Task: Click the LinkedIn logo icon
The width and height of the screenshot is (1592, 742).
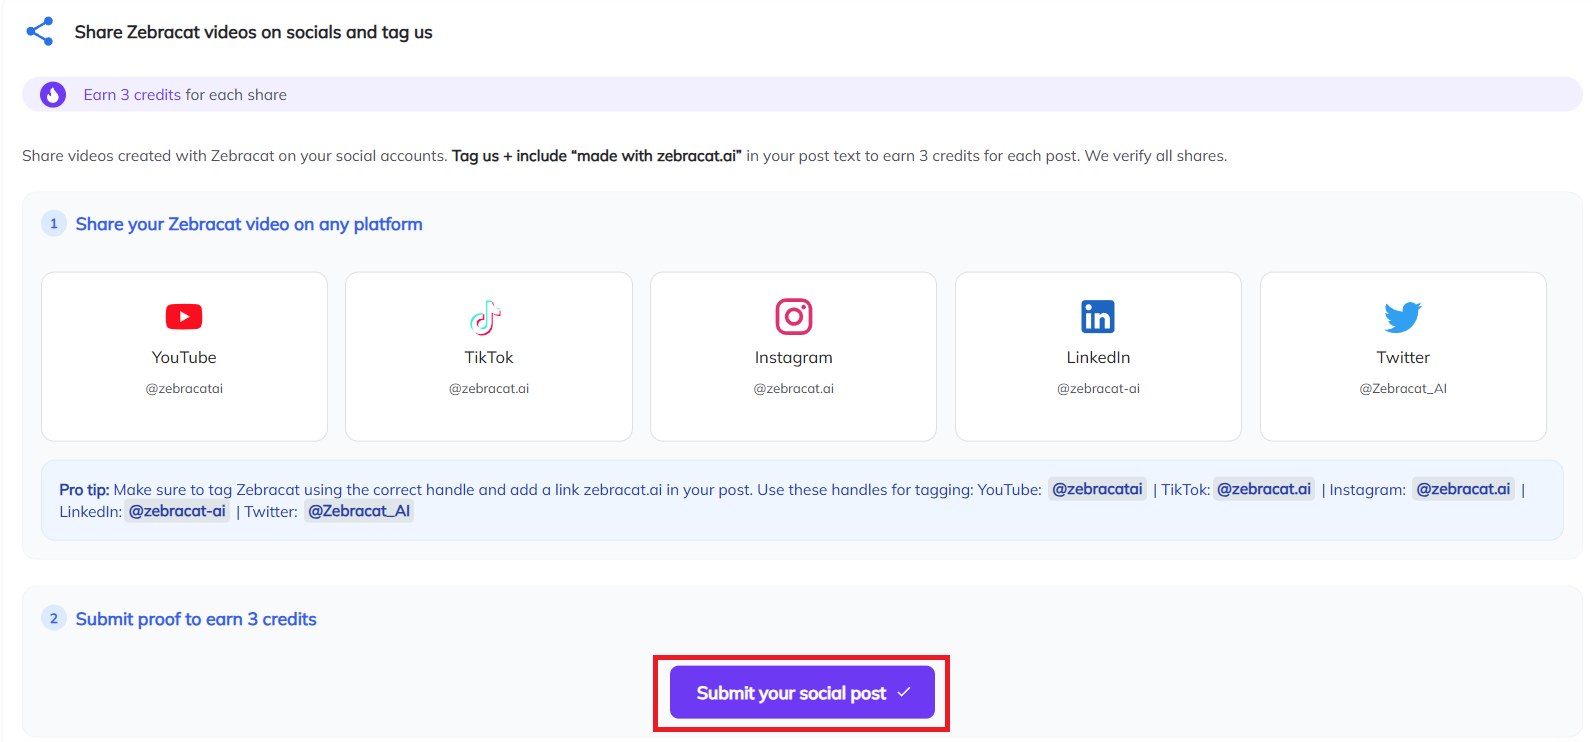Action: (1098, 317)
